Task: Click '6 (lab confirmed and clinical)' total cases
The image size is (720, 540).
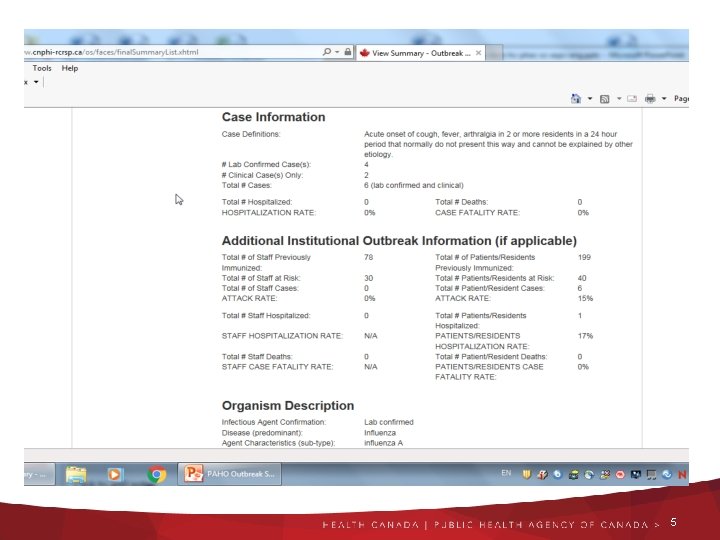Action: pos(414,186)
